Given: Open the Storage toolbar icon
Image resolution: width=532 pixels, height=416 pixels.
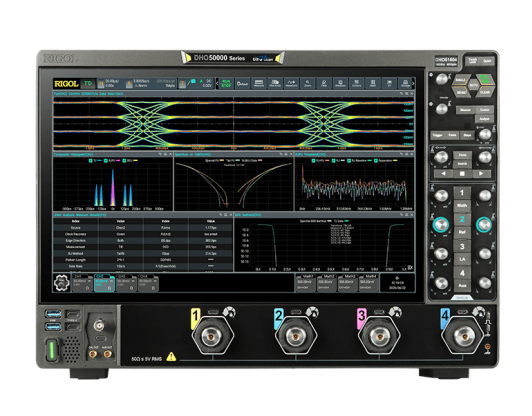Looking at the screenshot, I should point(405,83).
